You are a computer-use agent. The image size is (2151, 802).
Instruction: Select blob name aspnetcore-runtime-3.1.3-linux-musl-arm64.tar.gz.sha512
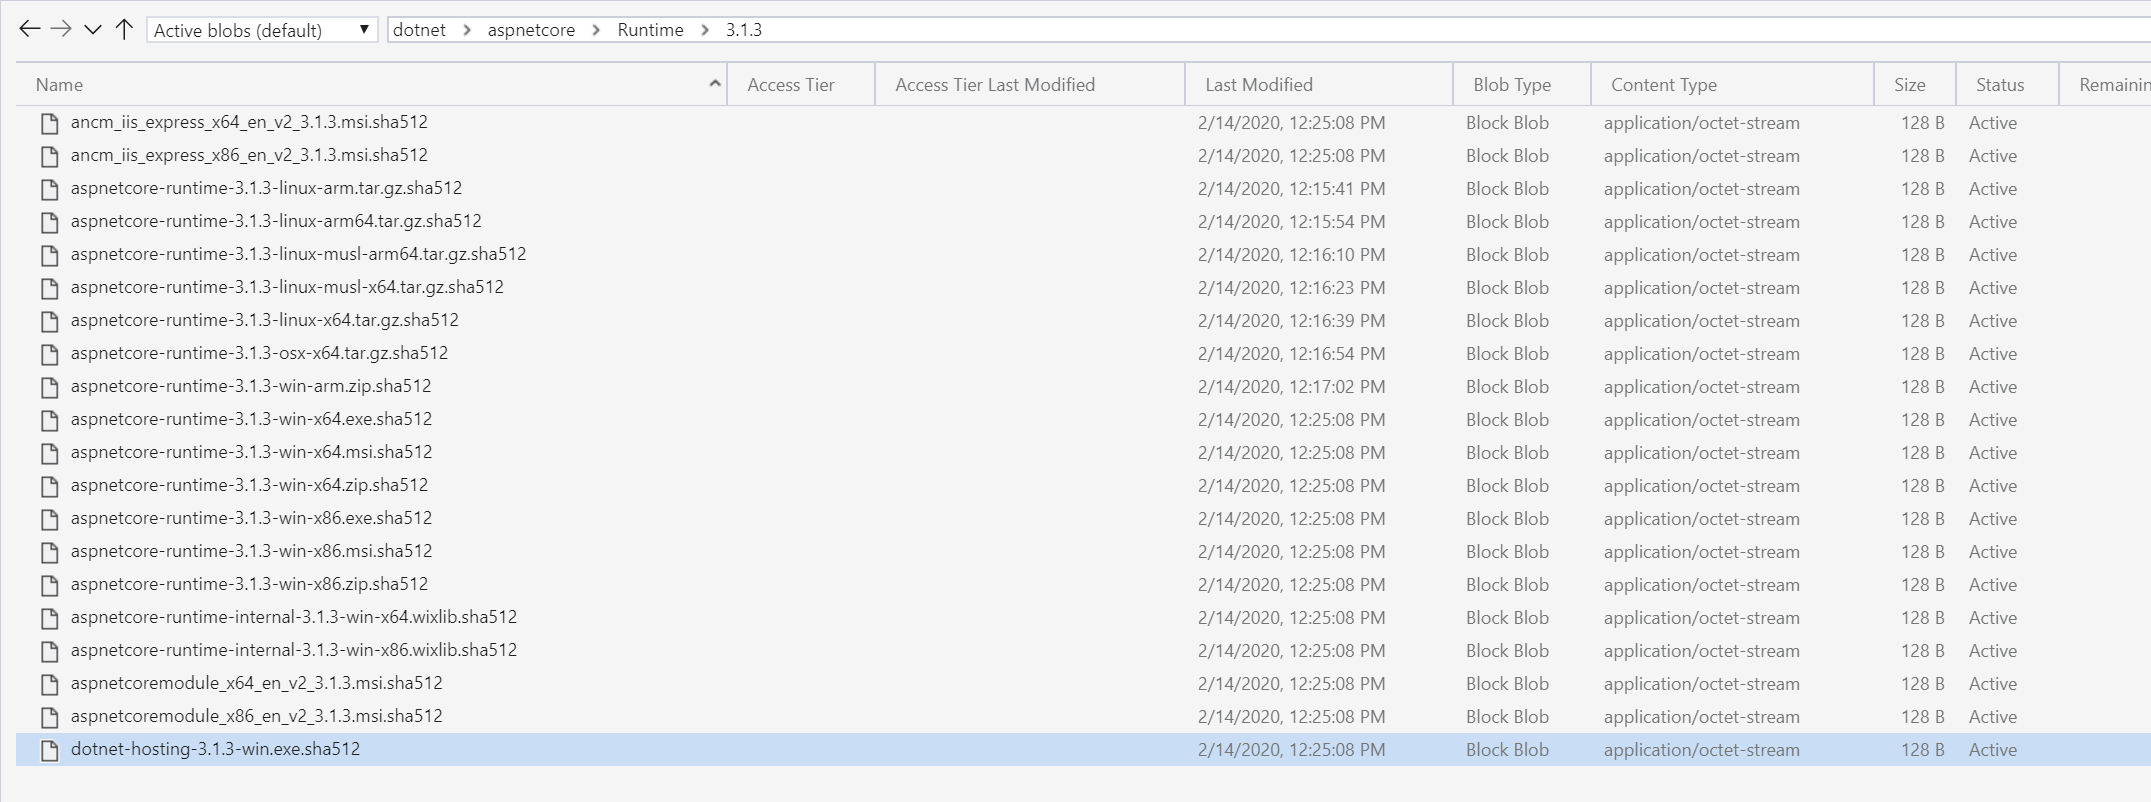coord(298,254)
